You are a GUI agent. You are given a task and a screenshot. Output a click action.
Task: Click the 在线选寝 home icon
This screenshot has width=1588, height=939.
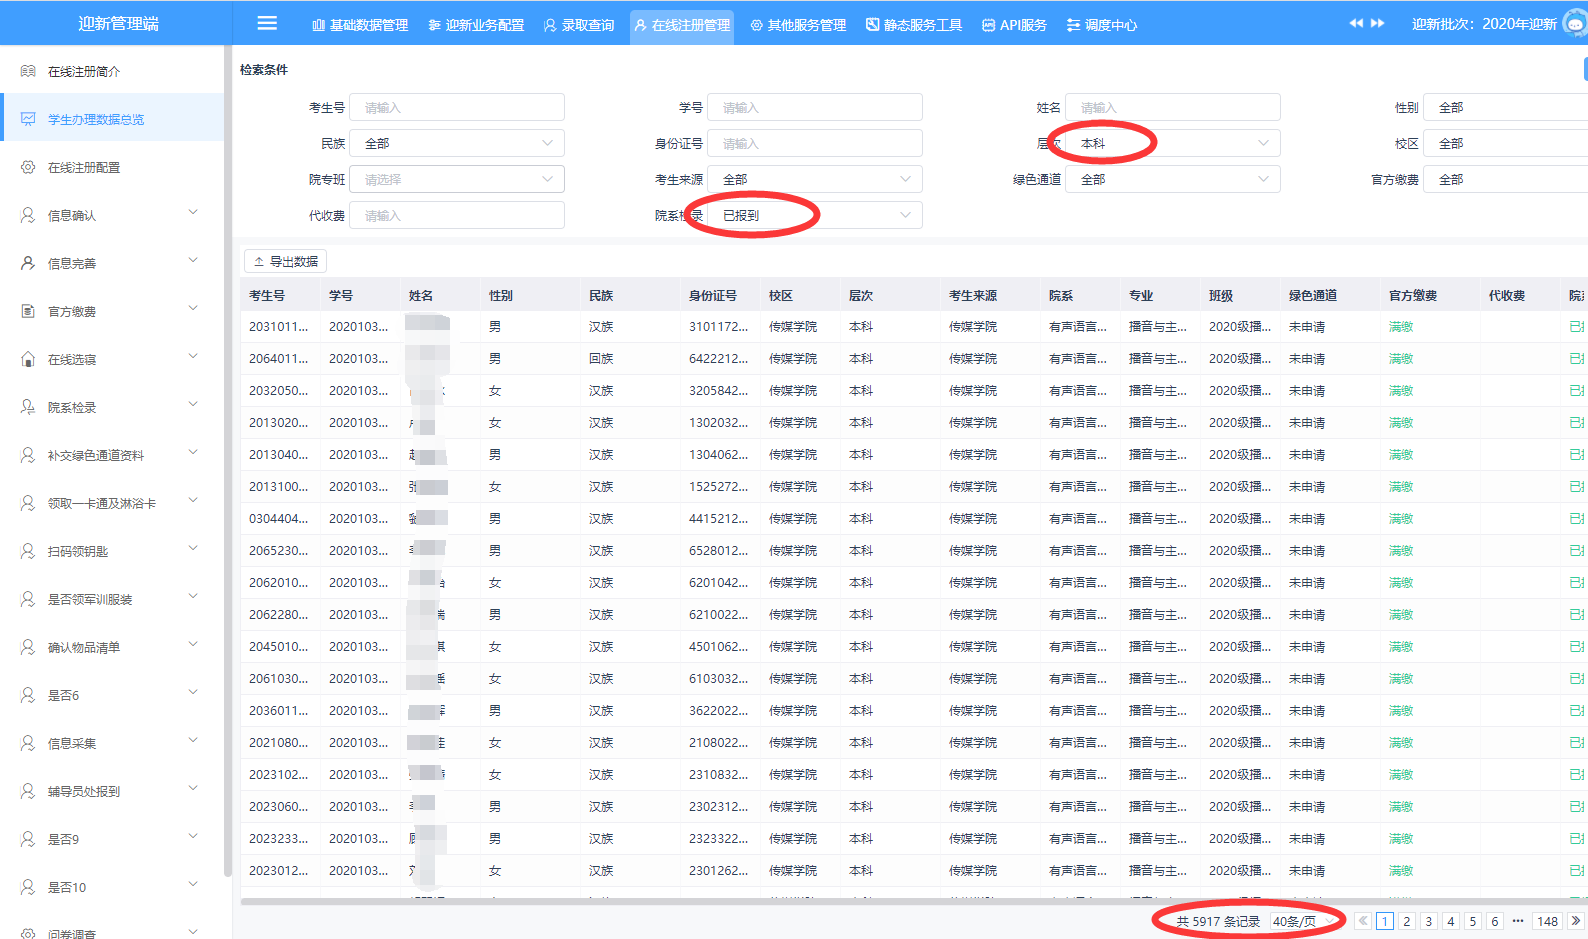tap(28, 359)
